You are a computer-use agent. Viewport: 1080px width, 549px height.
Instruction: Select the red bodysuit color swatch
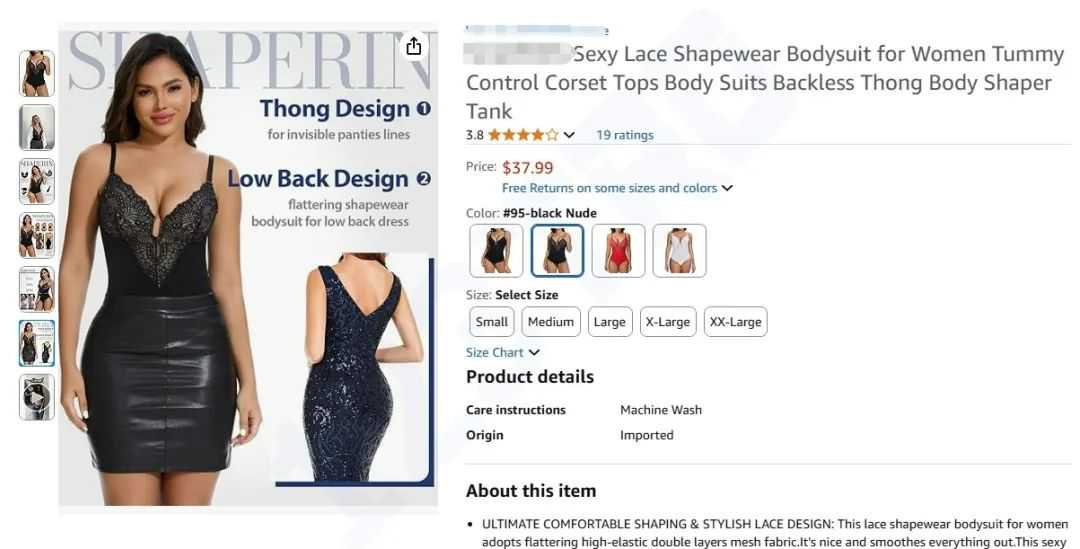click(619, 251)
